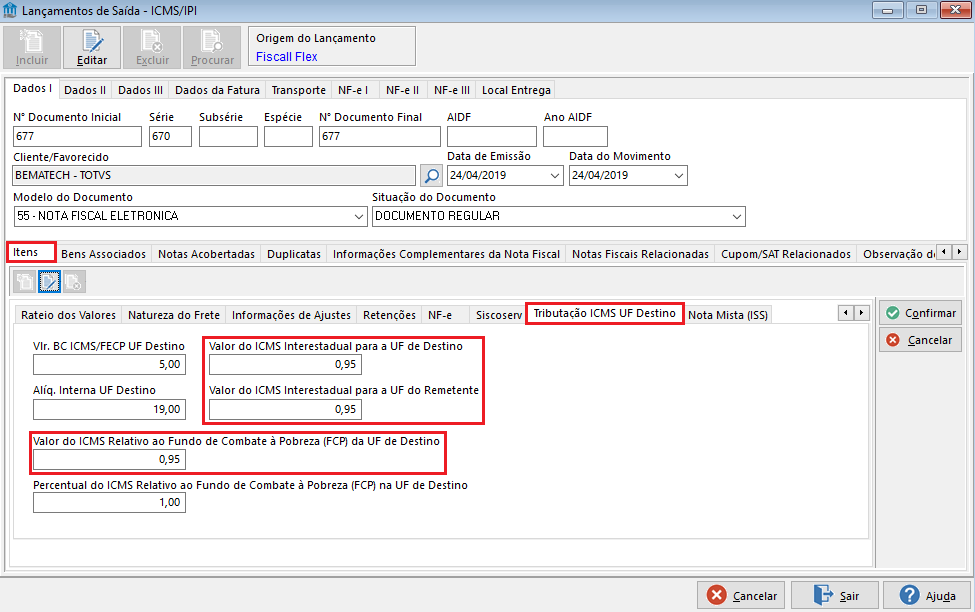The width and height of the screenshot is (975, 612).
Task: Open the Rateio dos Valores tab
Action: pyautogui.click(x=68, y=315)
